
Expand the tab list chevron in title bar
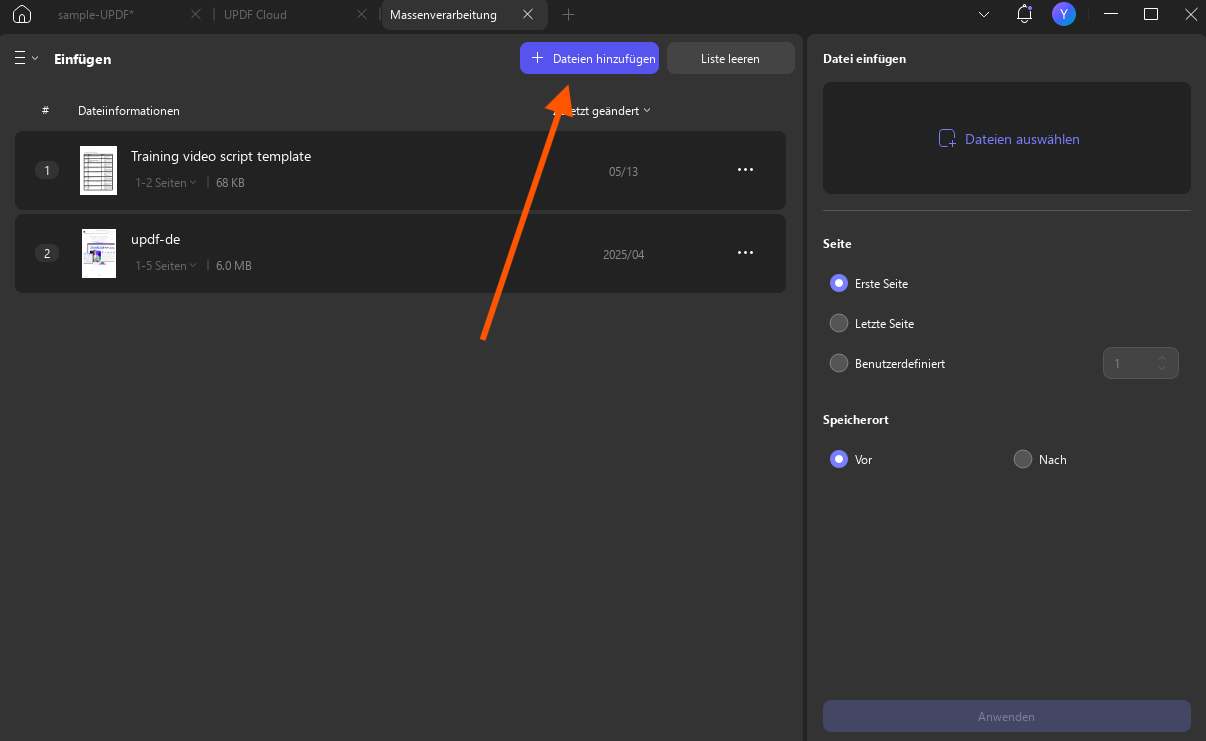pyautogui.click(x=984, y=15)
